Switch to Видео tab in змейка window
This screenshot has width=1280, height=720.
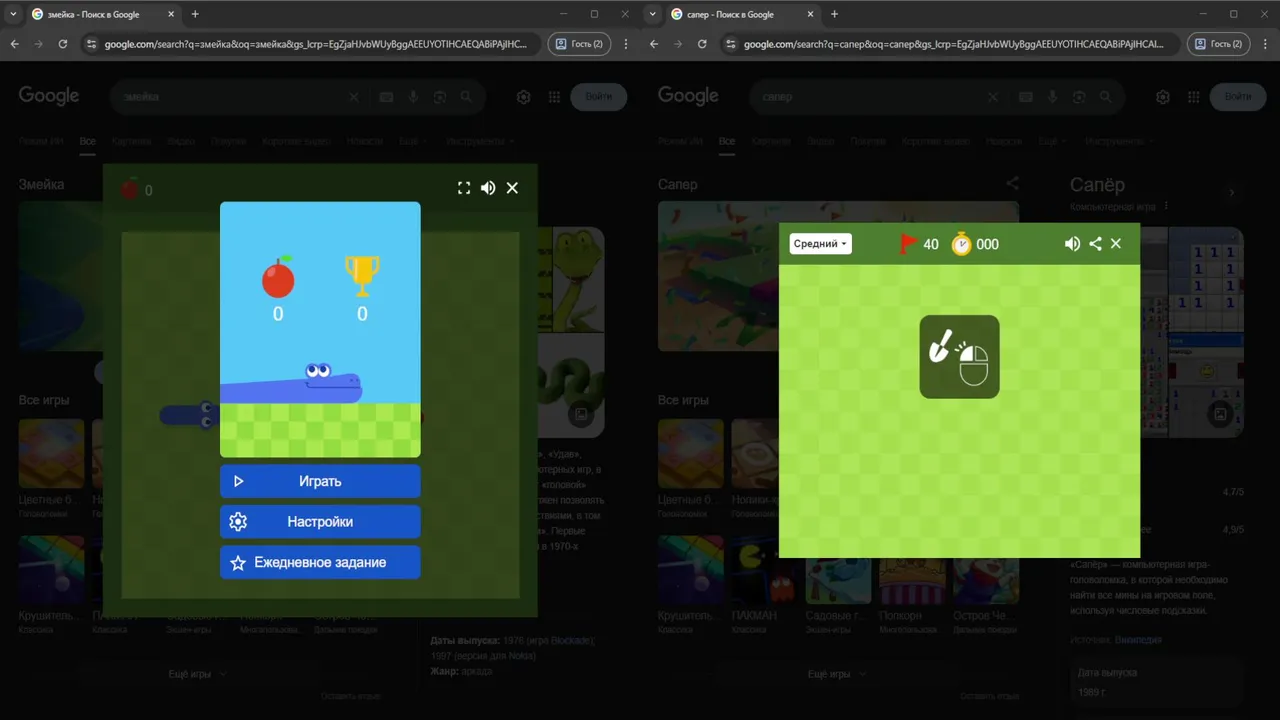tap(181, 141)
